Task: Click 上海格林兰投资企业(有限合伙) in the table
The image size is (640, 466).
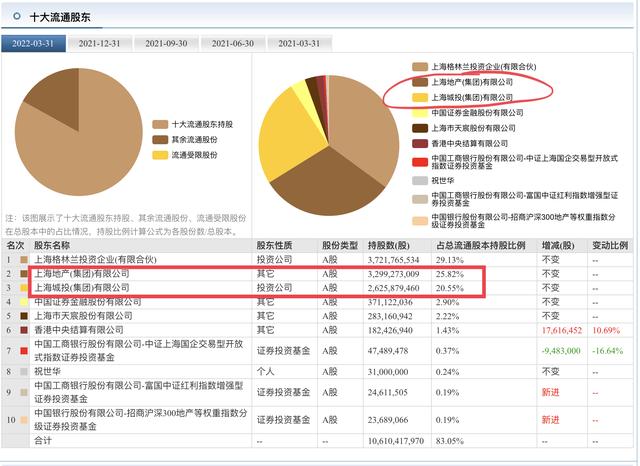Action: tap(95, 260)
